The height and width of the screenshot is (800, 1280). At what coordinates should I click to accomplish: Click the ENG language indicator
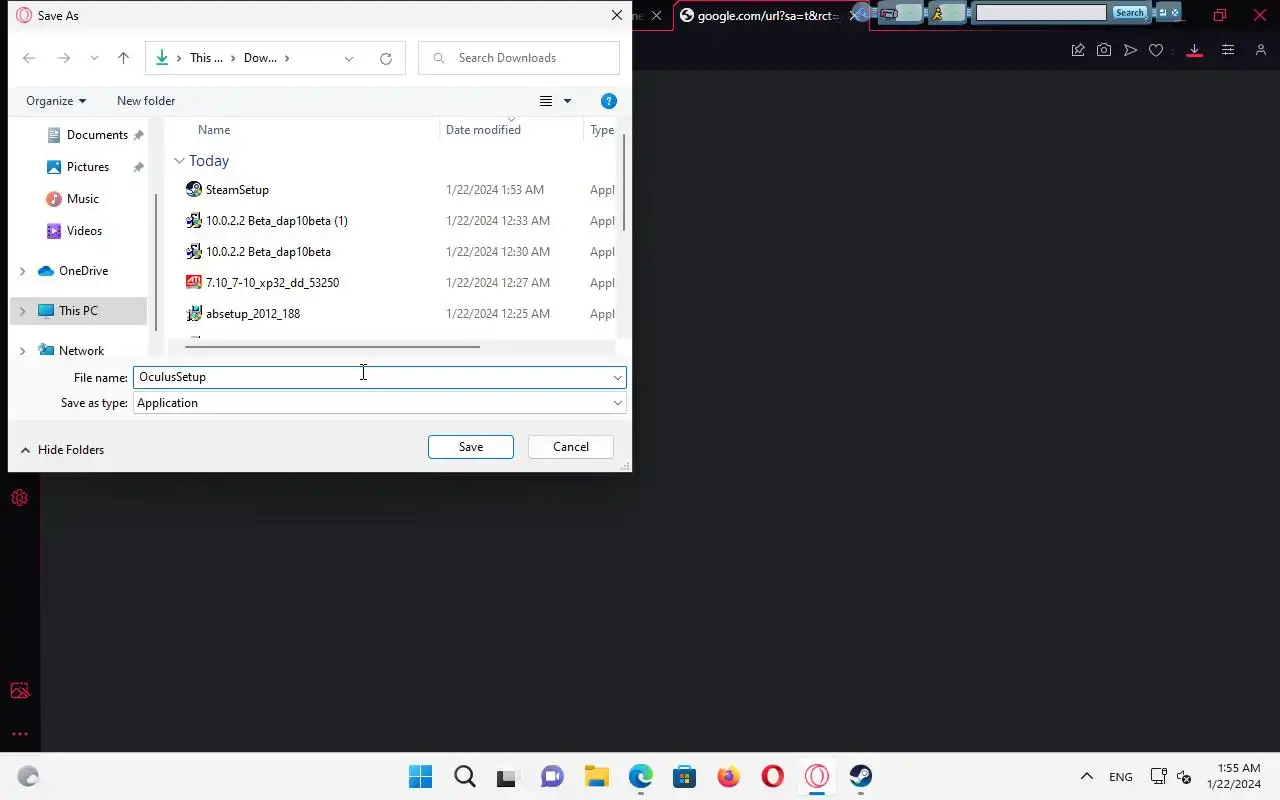pos(1121,777)
